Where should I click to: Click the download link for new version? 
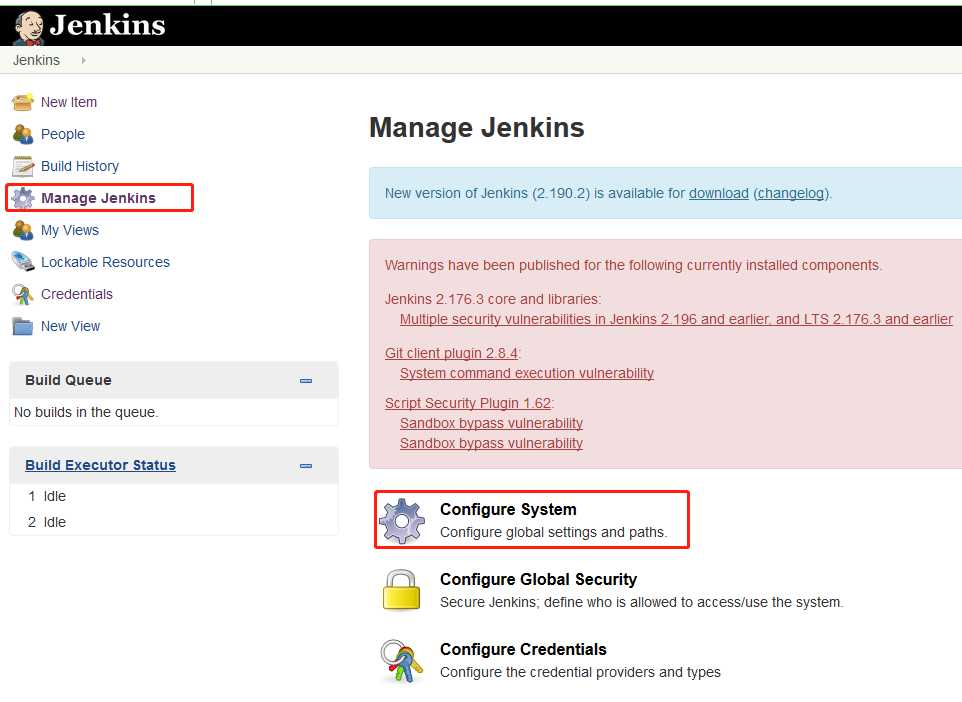[718, 193]
